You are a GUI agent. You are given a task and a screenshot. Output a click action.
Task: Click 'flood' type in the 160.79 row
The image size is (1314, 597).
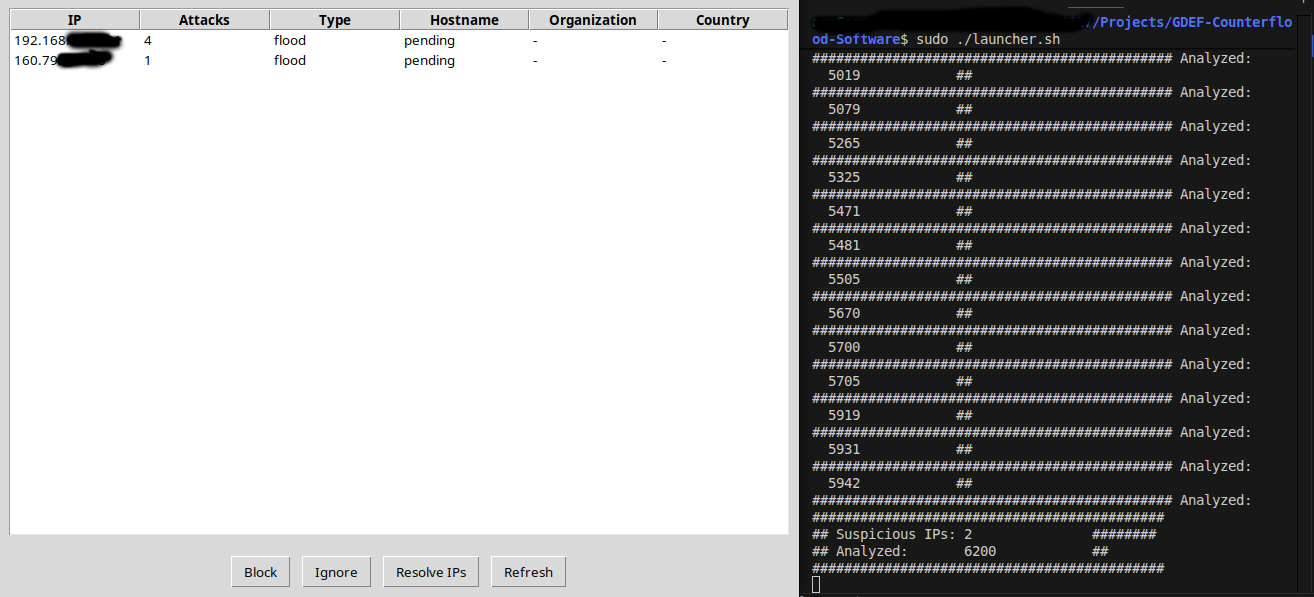[290, 60]
